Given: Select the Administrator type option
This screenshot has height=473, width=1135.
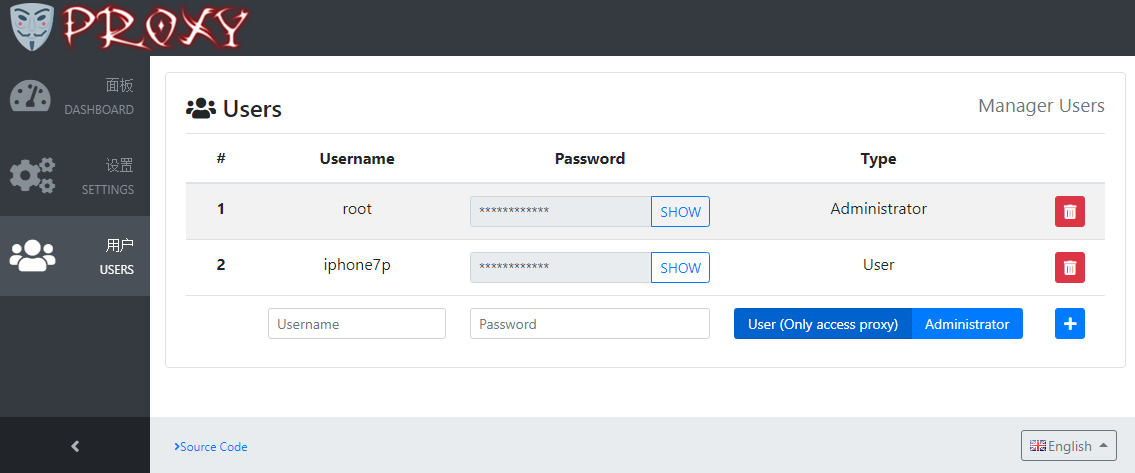Looking at the screenshot, I should (967, 323).
